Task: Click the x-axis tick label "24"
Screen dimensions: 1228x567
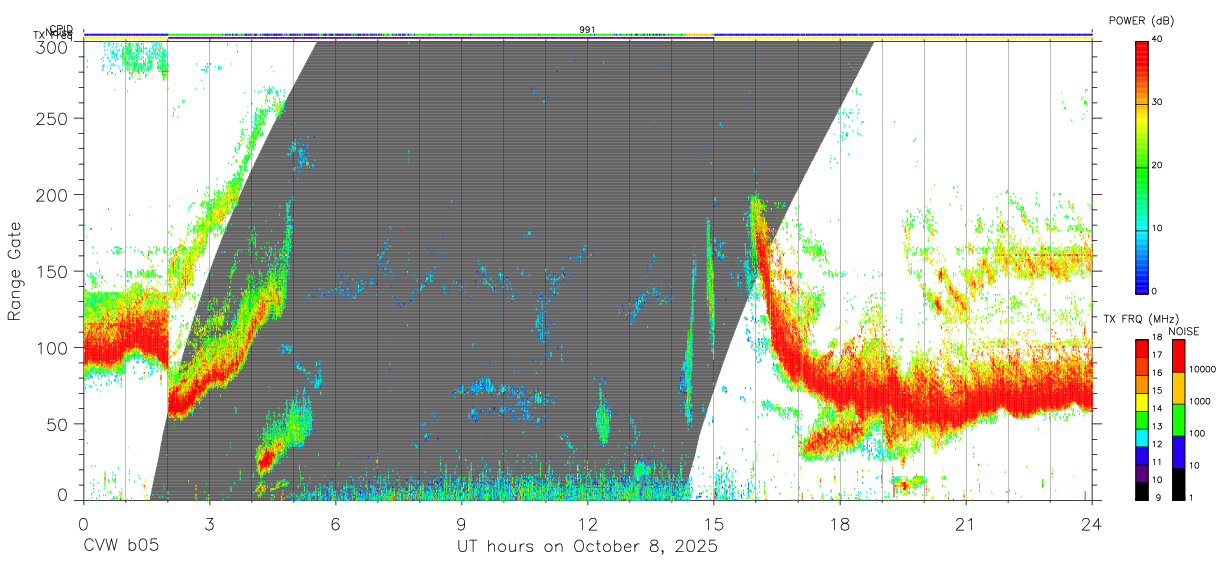Action: point(1091,523)
